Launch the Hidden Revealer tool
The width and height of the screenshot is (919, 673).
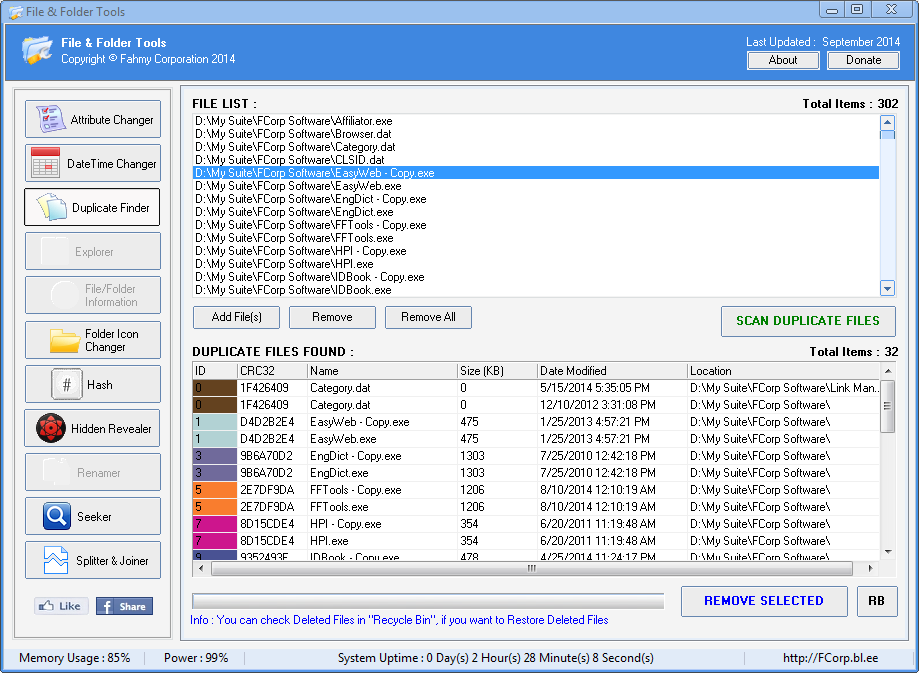pyautogui.click(x=92, y=429)
